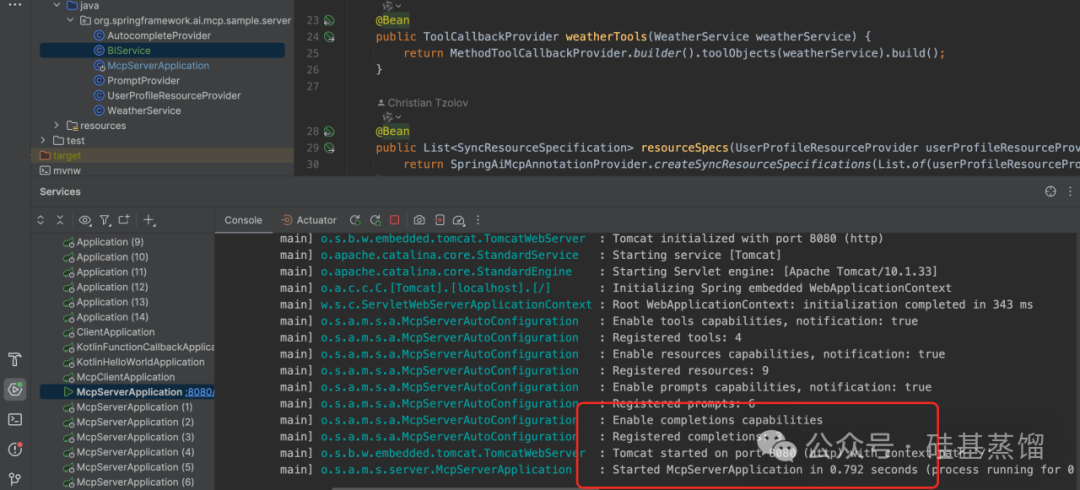Switch to the Console tab
Screen dimensions: 1080x490
243,220
